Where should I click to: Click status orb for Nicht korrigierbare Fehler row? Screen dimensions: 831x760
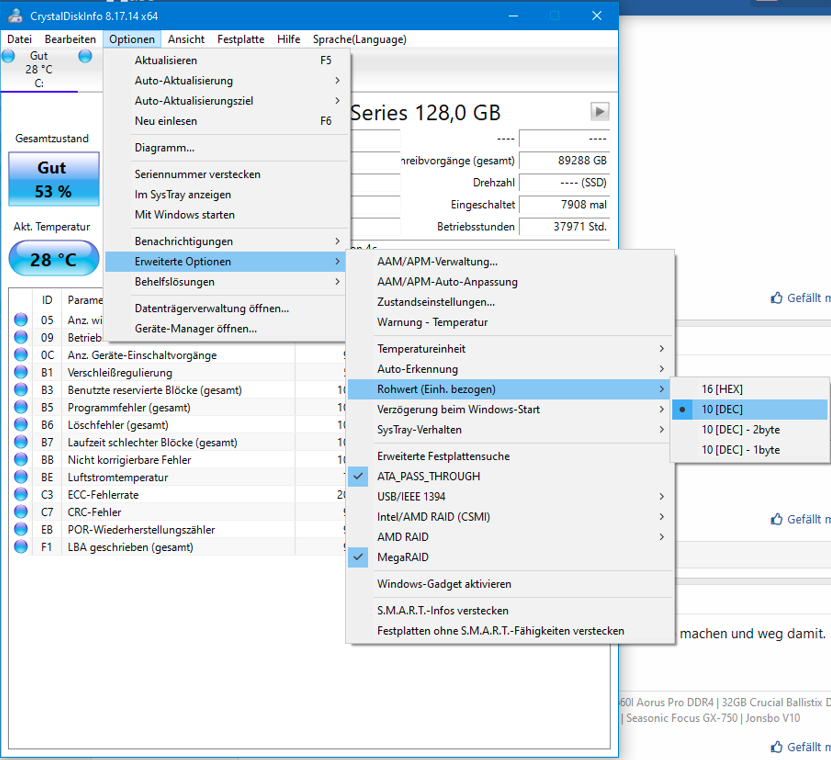[x=21, y=459]
